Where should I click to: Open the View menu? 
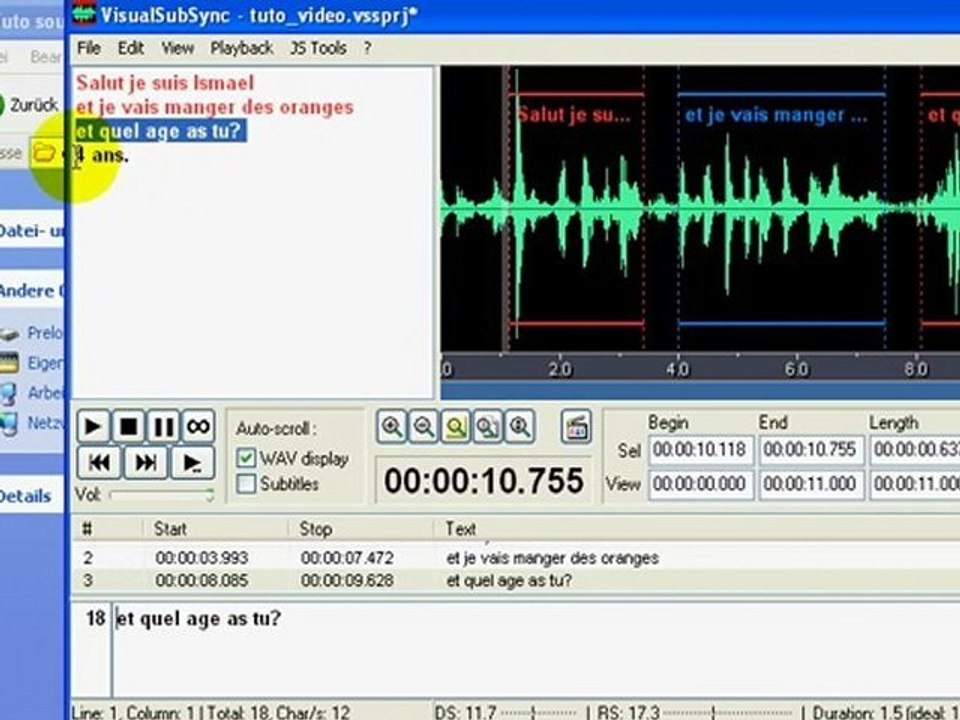(178, 48)
